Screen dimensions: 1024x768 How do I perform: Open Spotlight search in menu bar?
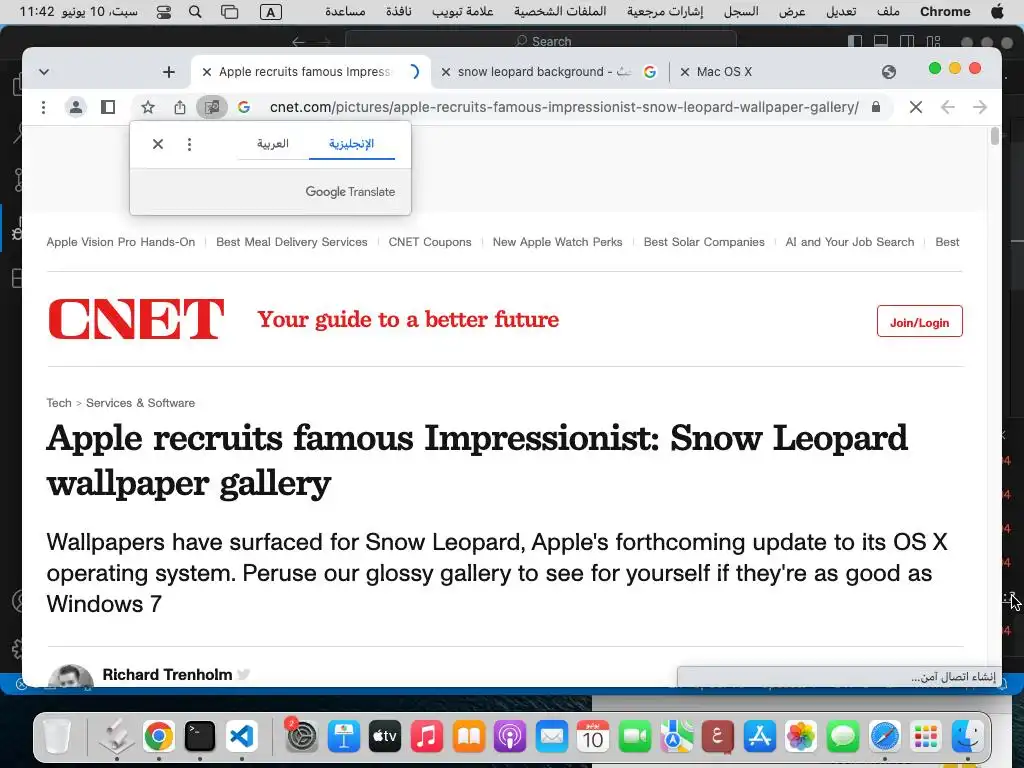[x=195, y=12]
